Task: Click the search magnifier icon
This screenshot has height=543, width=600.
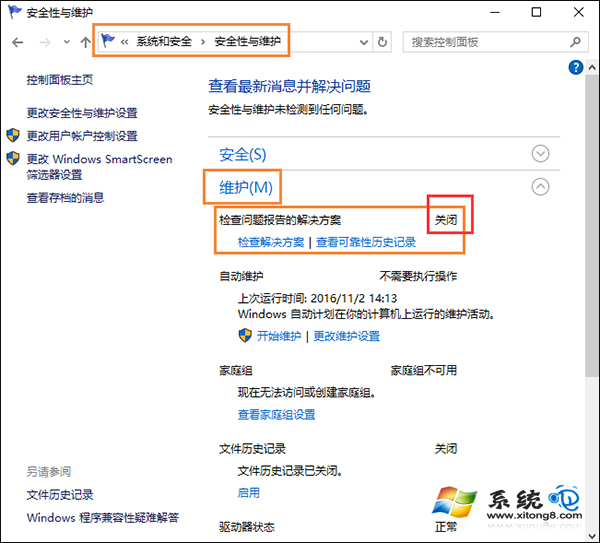Action: [x=575, y=42]
